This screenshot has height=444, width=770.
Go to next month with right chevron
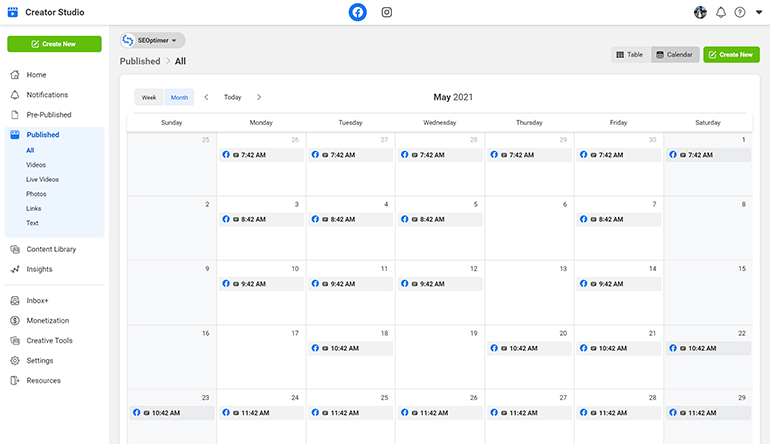[259, 97]
